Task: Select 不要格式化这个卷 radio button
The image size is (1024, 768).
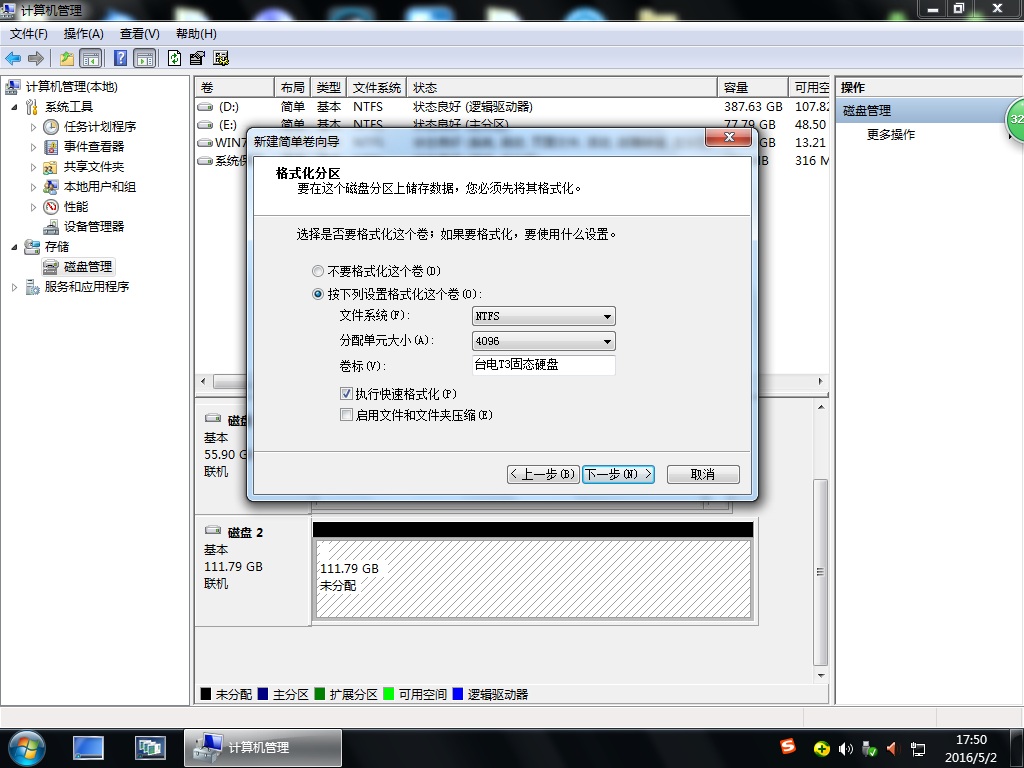Action: tap(318, 271)
